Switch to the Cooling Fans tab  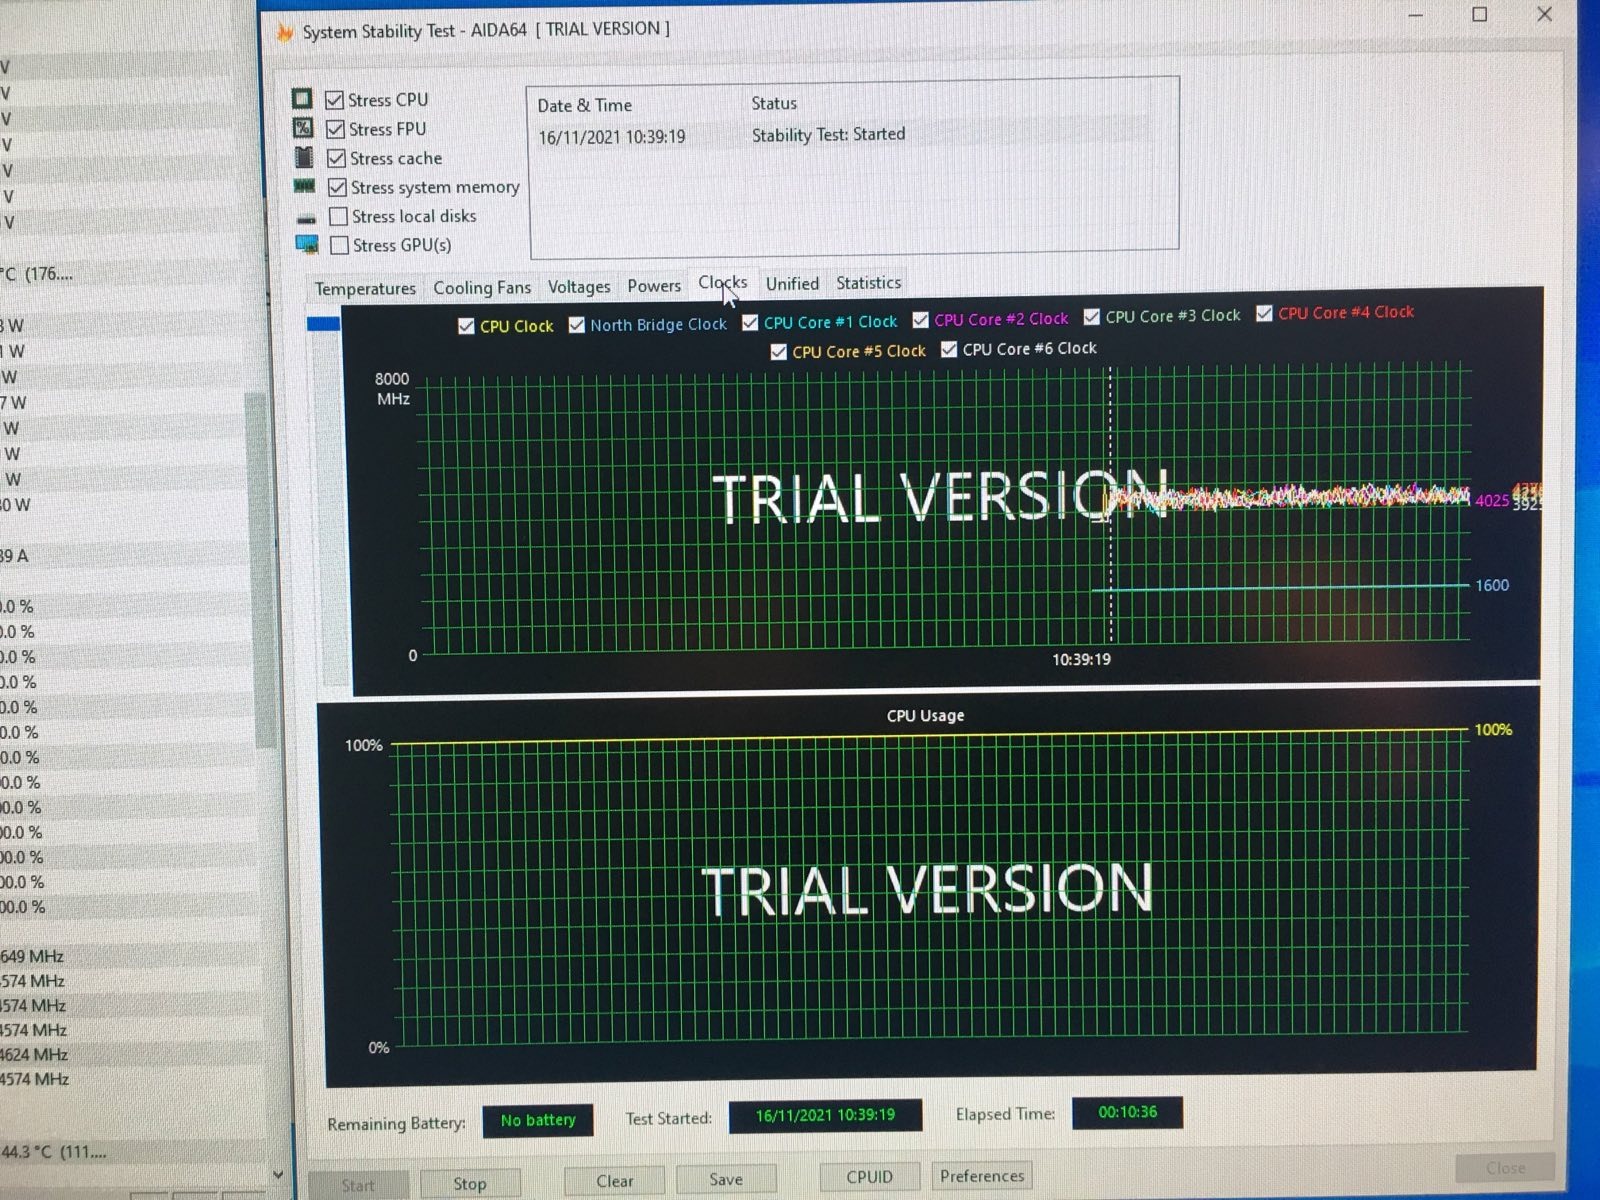(482, 288)
